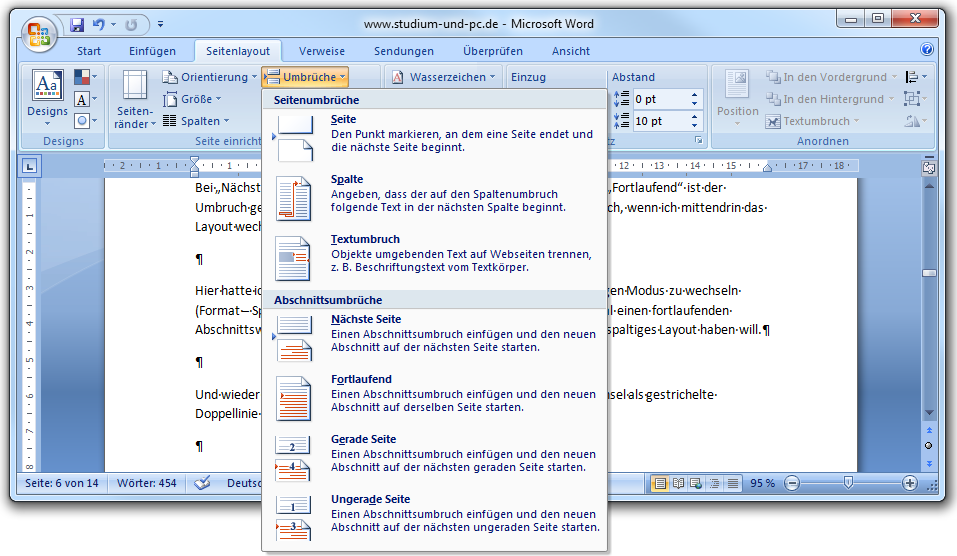957x556 pixels.
Task: Switch to Outline view
Action: click(x=714, y=483)
